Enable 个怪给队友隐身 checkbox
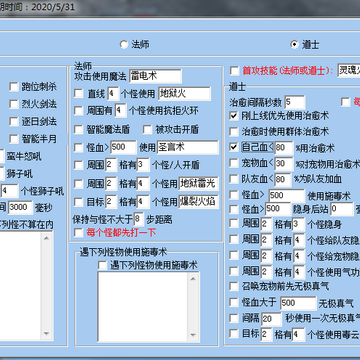 [x=234, y=239]
